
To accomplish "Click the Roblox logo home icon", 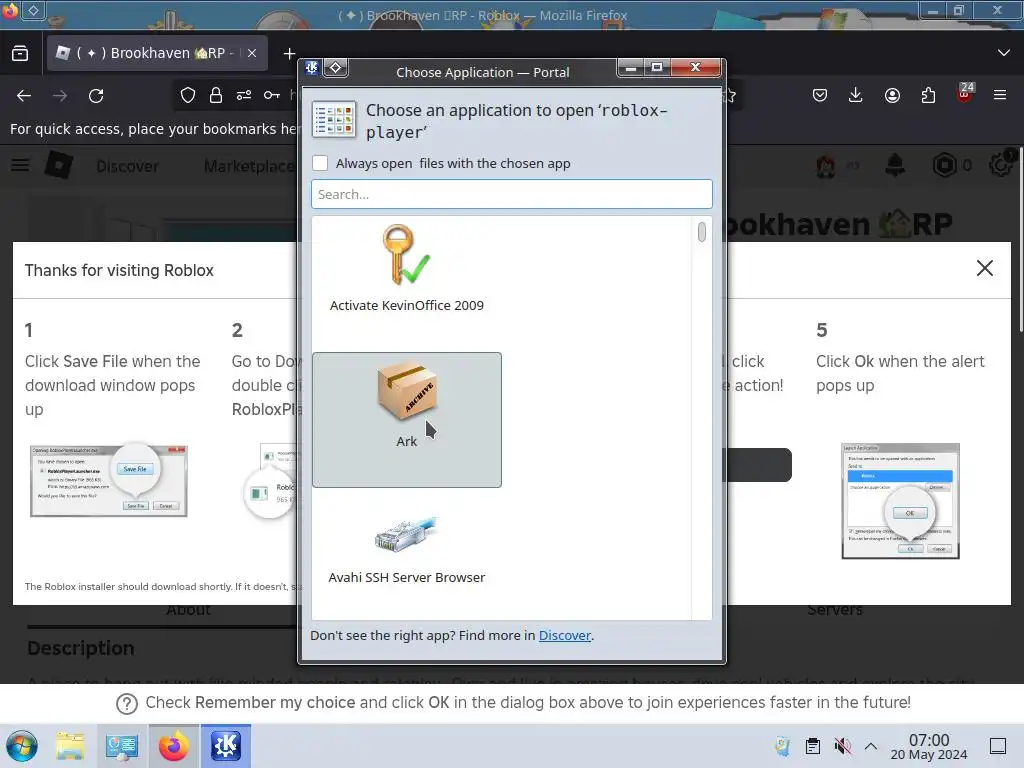I will (x=59, y=165).
